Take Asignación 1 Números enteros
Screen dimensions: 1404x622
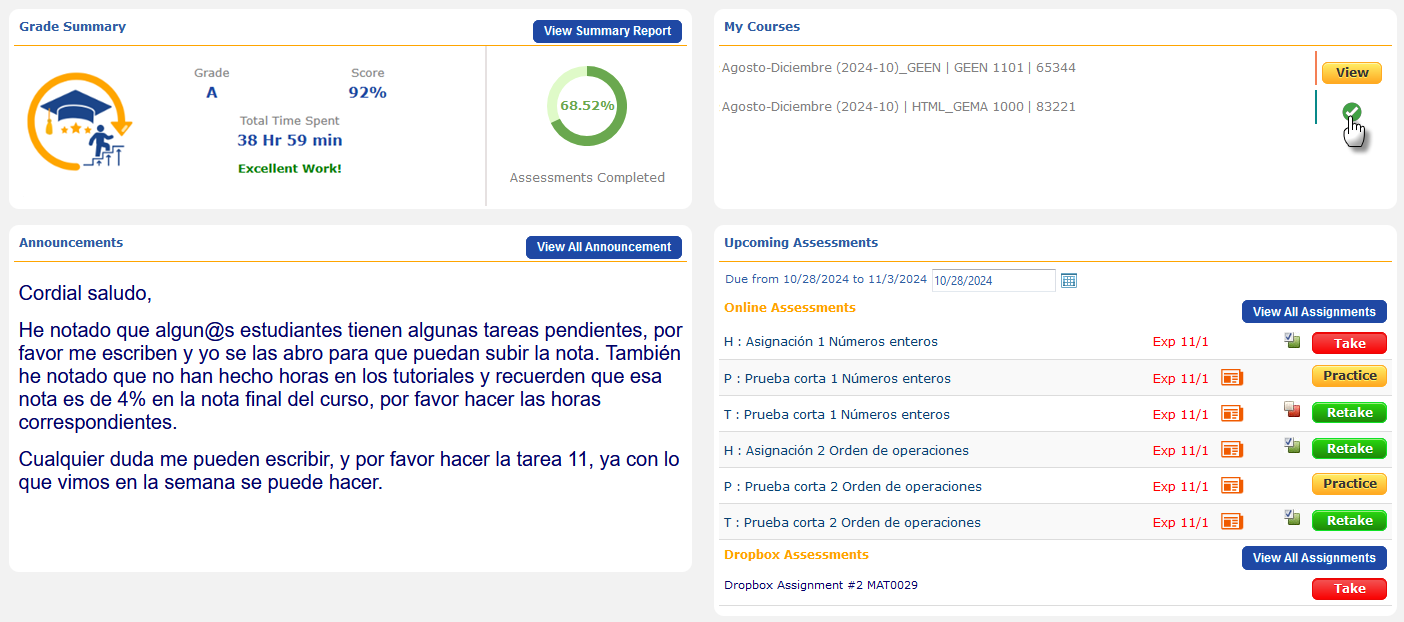tap(1349, 343)
